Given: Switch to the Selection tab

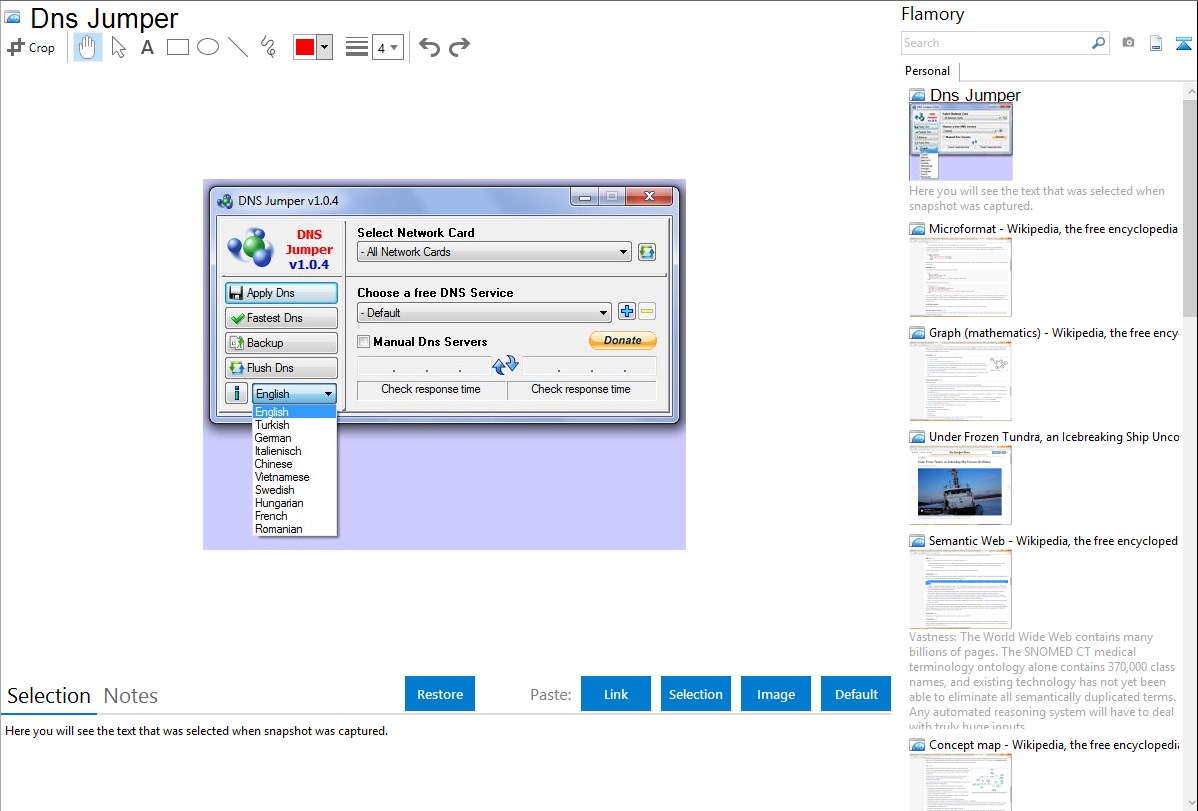Looking at the screenshot, I should (x=49, y=696).
